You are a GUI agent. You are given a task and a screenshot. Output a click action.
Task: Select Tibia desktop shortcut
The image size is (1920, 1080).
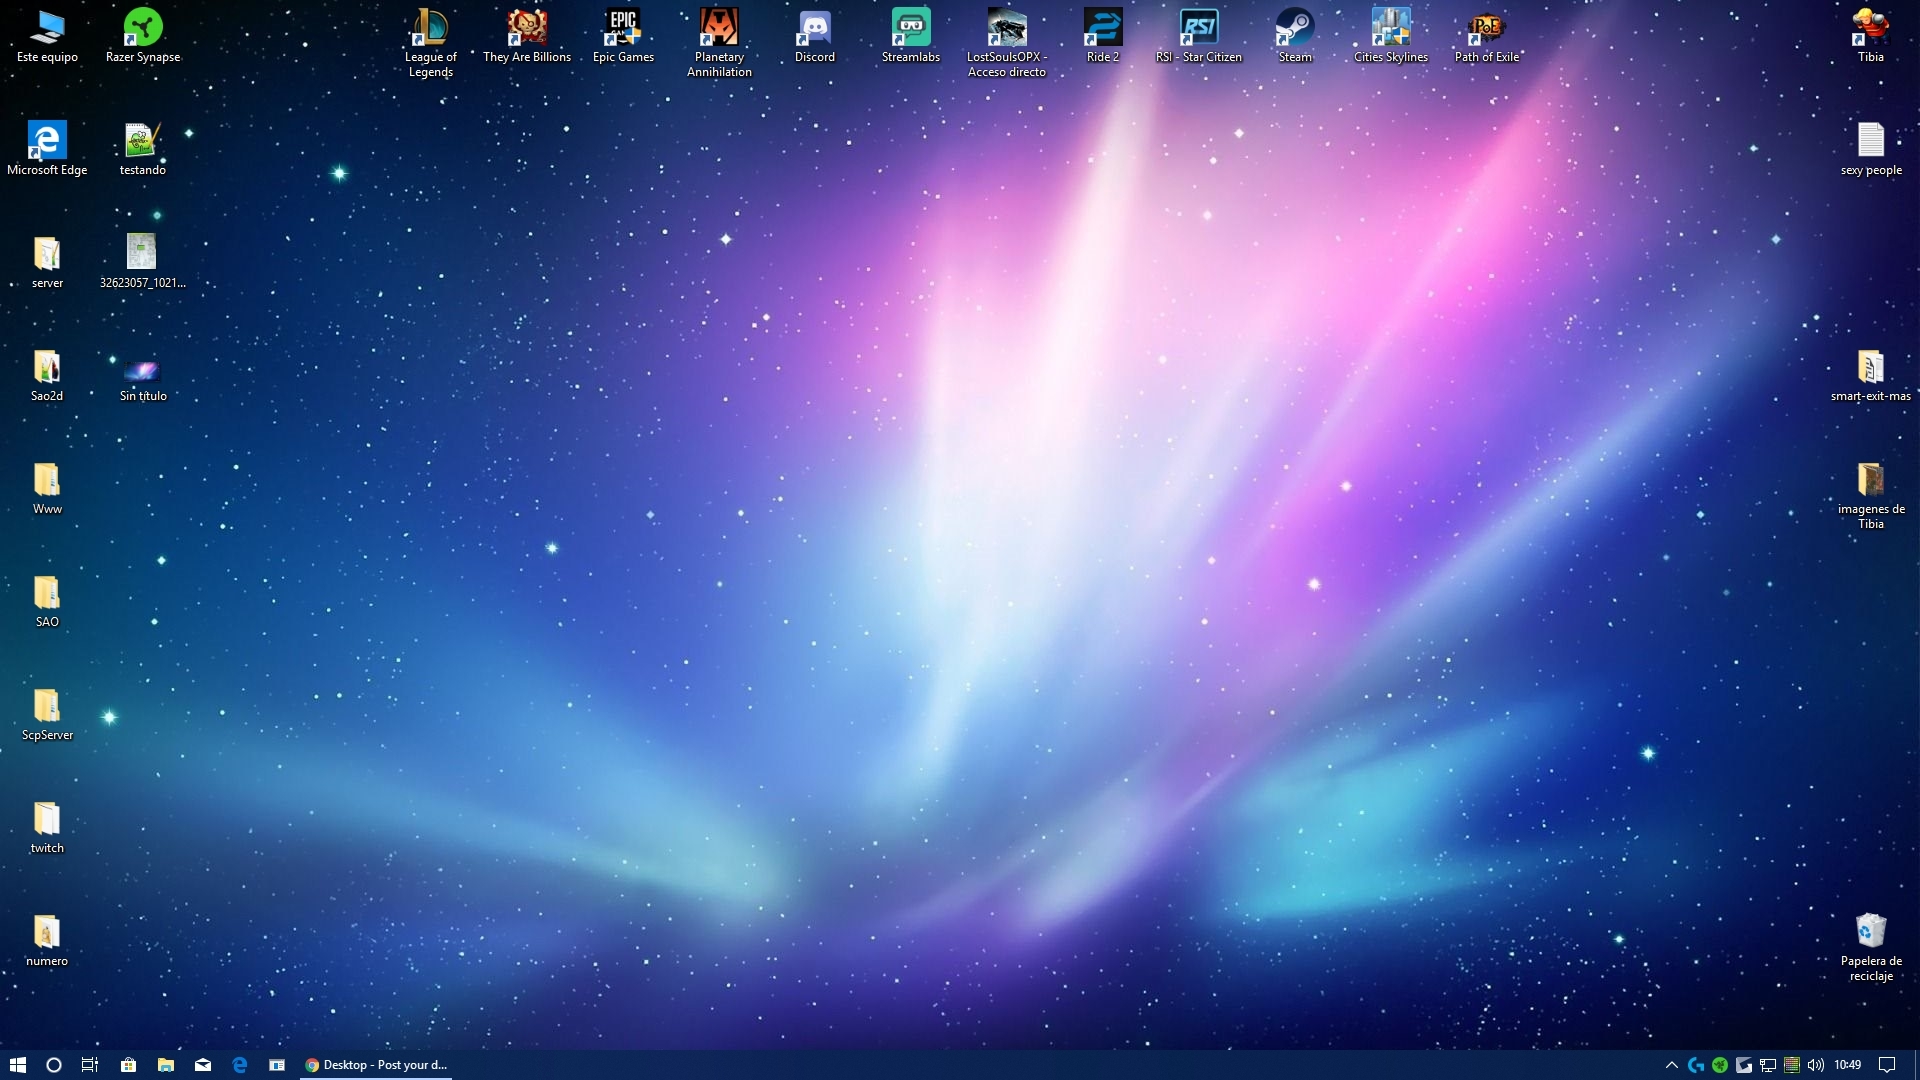click(1871, 36)
